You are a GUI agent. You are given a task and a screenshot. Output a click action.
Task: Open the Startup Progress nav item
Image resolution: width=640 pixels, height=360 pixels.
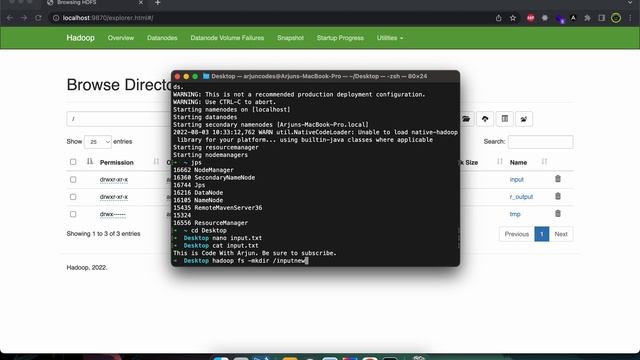[340, 38]
